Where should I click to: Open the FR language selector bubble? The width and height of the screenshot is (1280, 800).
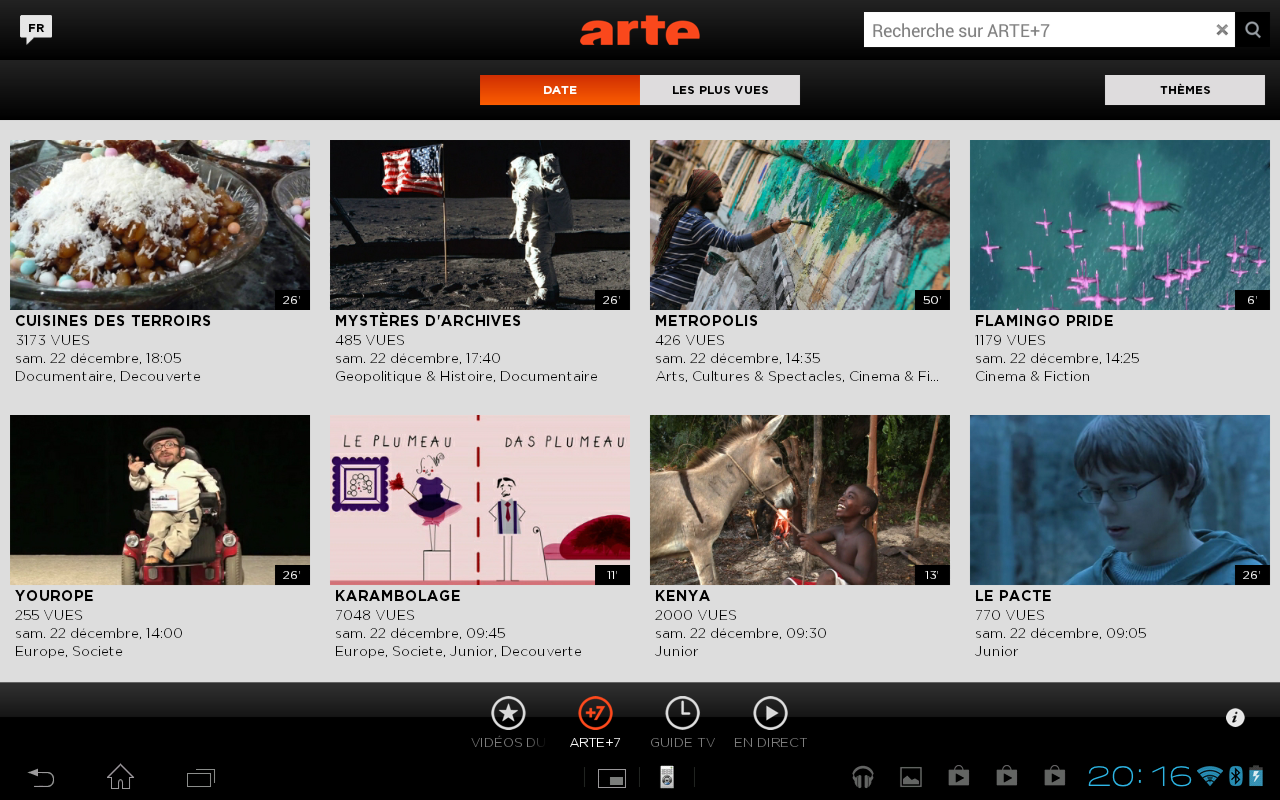pos(36,29)
